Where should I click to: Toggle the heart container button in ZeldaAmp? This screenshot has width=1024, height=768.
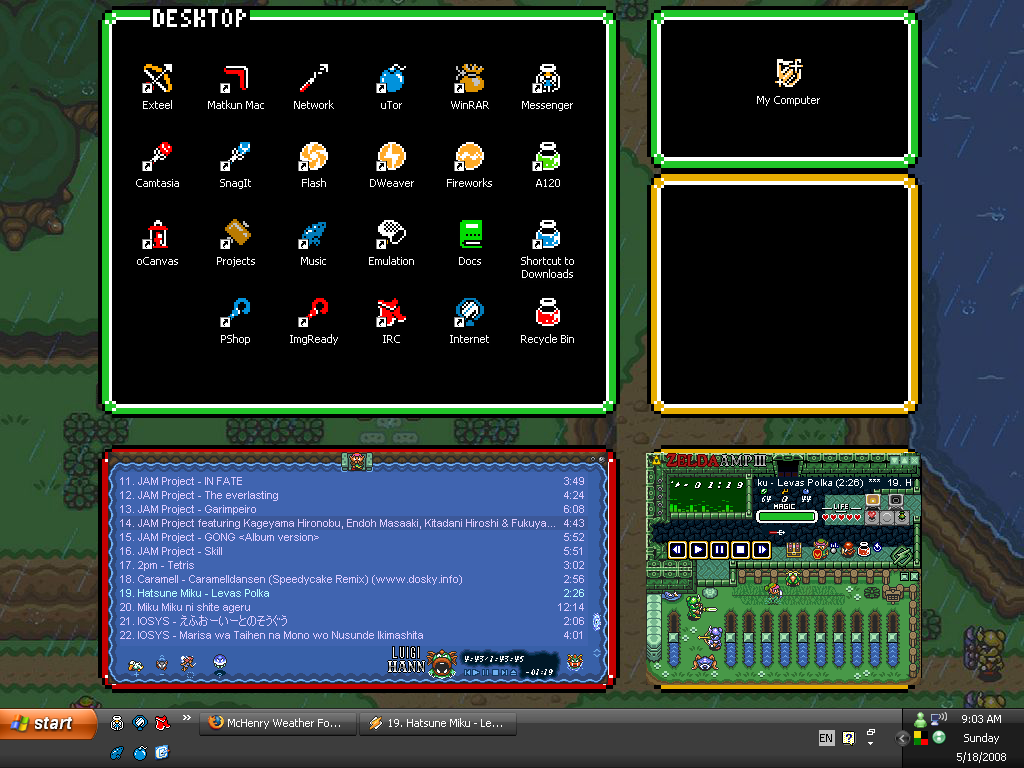tap(872, 517)
